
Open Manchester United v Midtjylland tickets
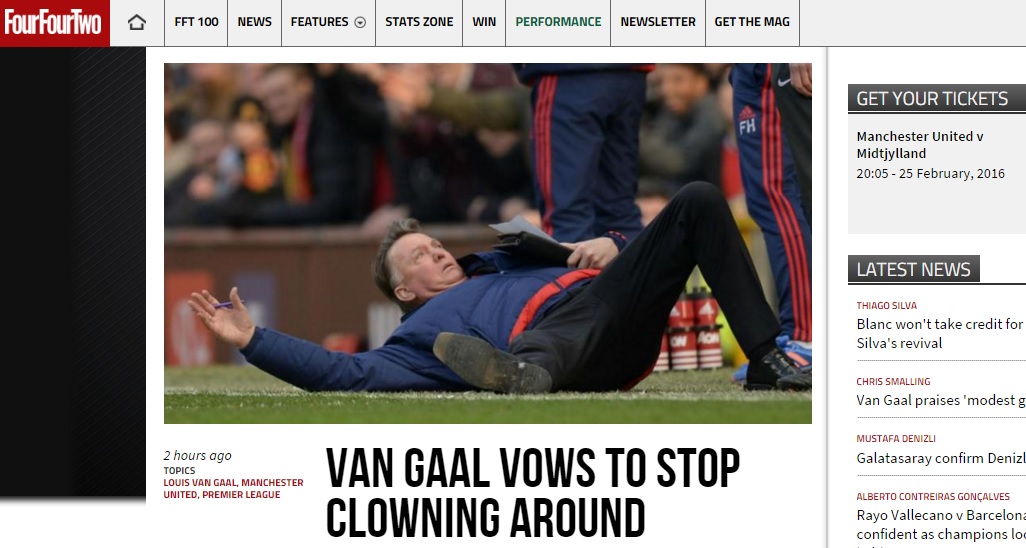pyautogui.click(x=919, y=145)
